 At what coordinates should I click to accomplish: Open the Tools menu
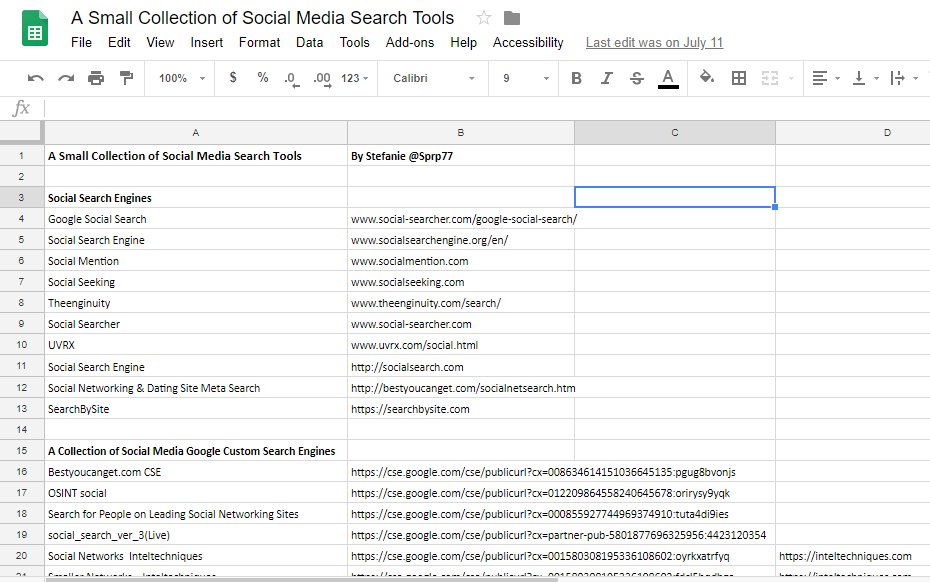[354, 42]
